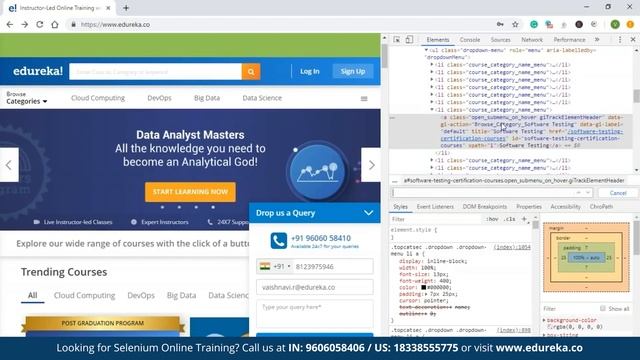Click the edureka! logo
This screenshot has width=640, height=360.
pos(38,71)
